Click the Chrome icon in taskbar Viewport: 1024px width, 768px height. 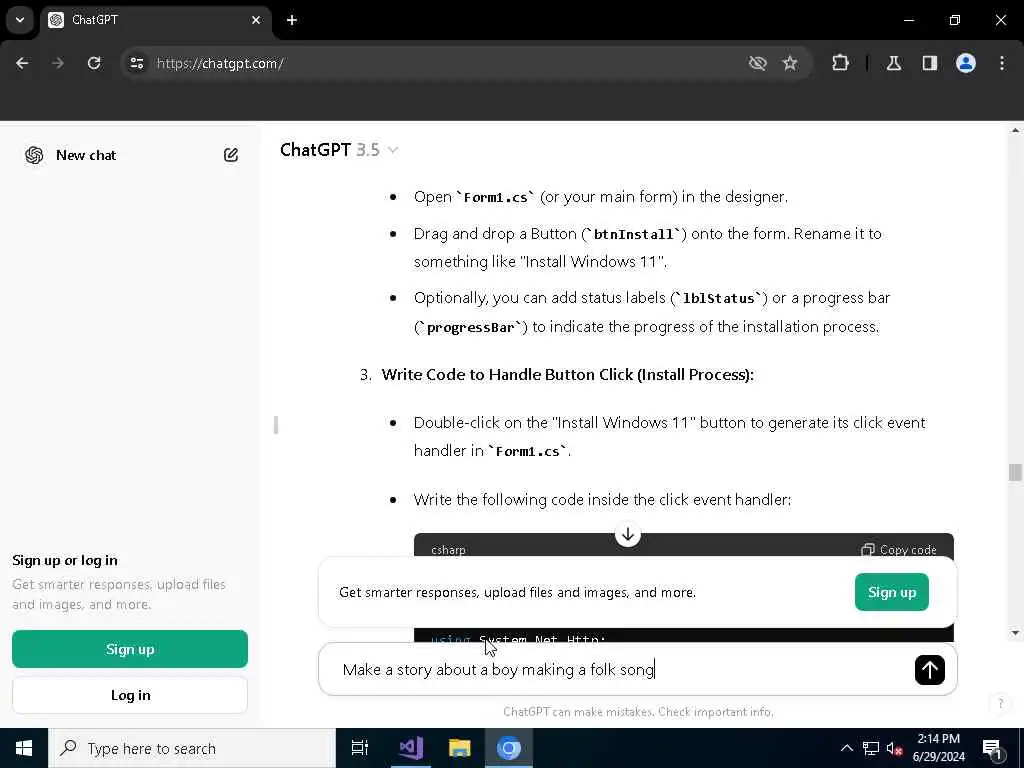point(509,748)
